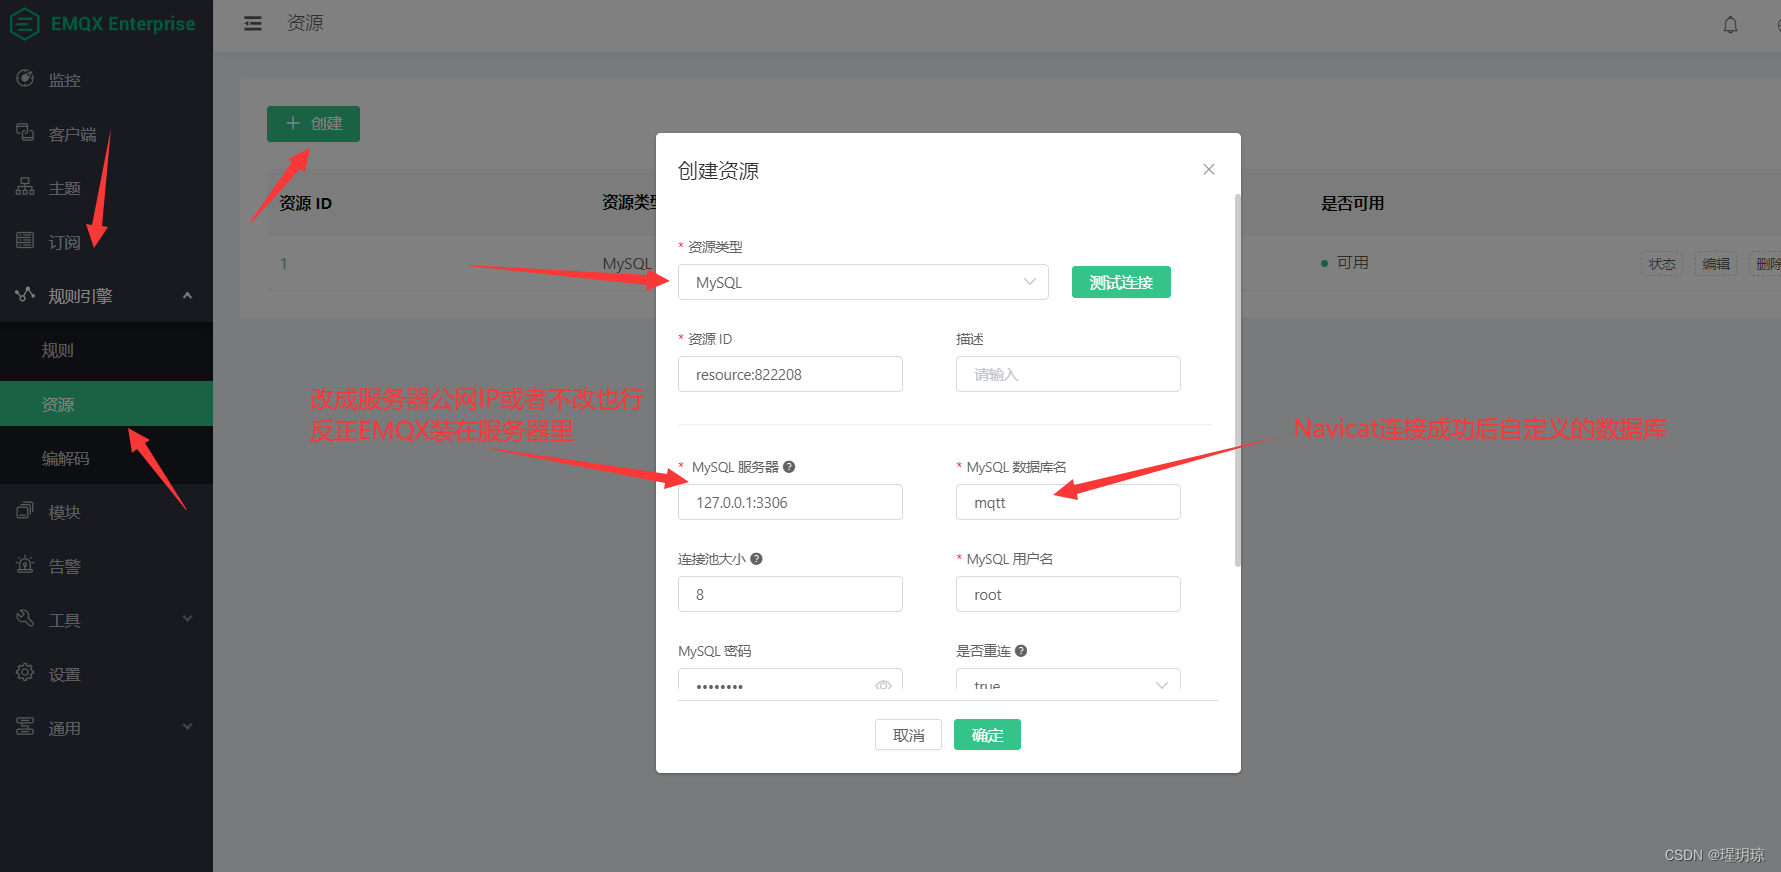The image size is (1781, 872).
Task: Open 客户端 in the sidebar menu
Action: tap(106, 133)
